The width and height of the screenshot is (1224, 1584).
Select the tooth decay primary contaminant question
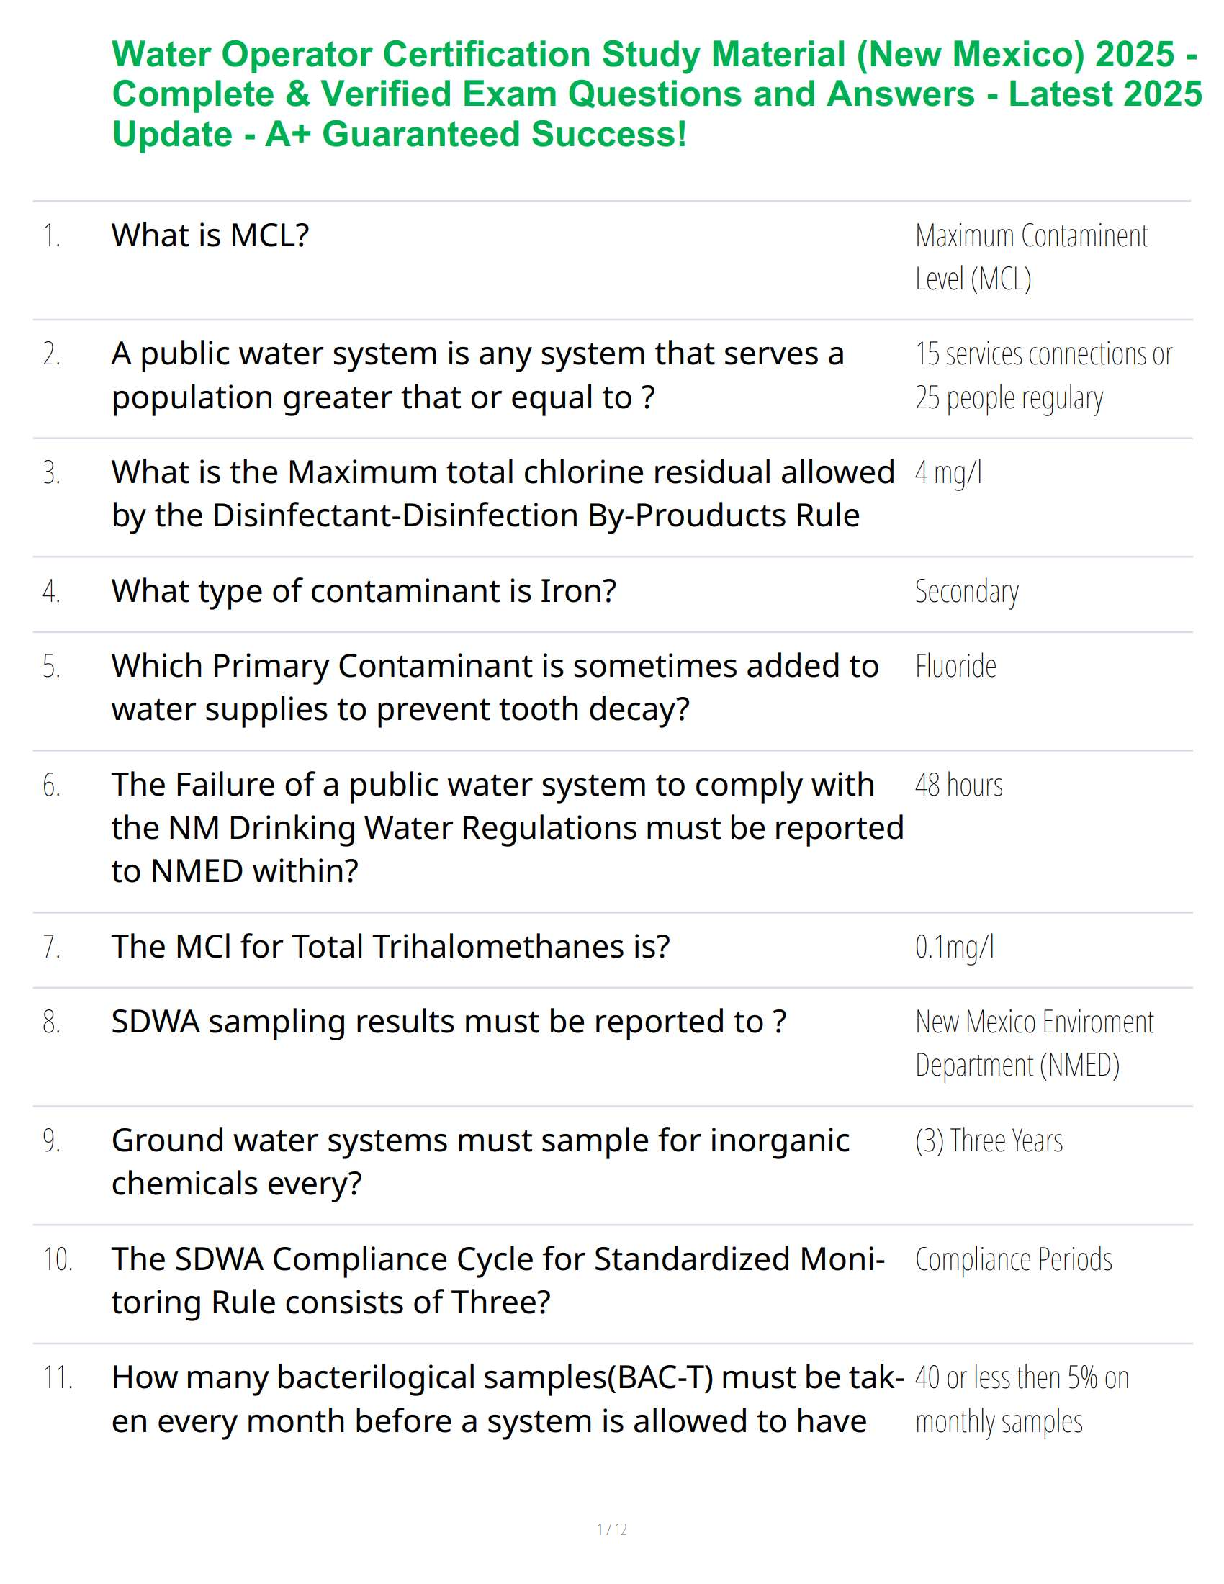tap(494, 687)
